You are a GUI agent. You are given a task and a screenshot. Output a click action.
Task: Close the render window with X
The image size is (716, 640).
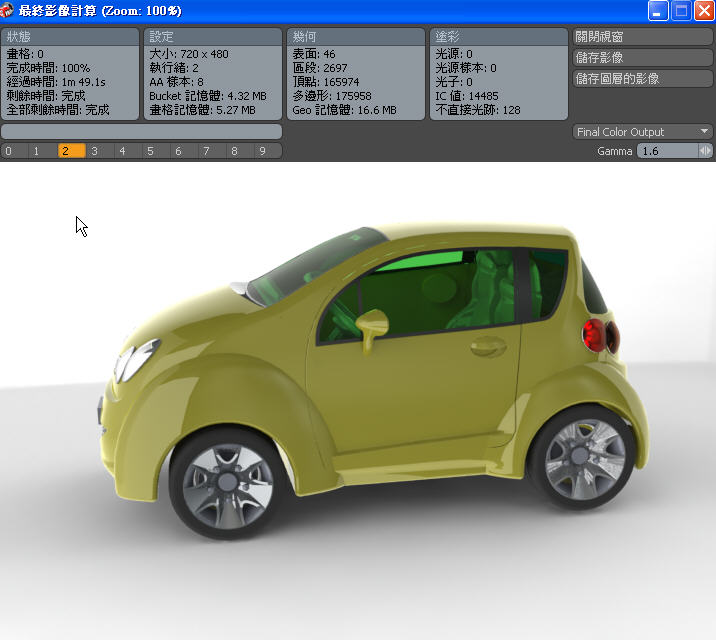click(705, 10)
